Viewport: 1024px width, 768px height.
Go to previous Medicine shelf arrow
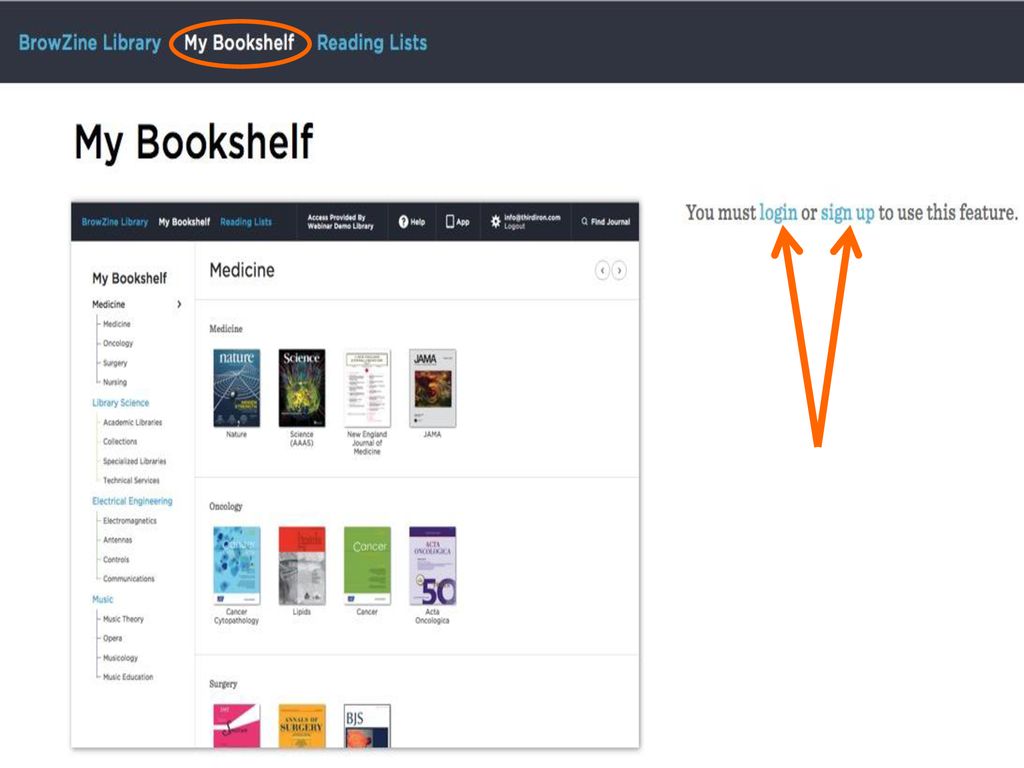click(x=602, y=270)
